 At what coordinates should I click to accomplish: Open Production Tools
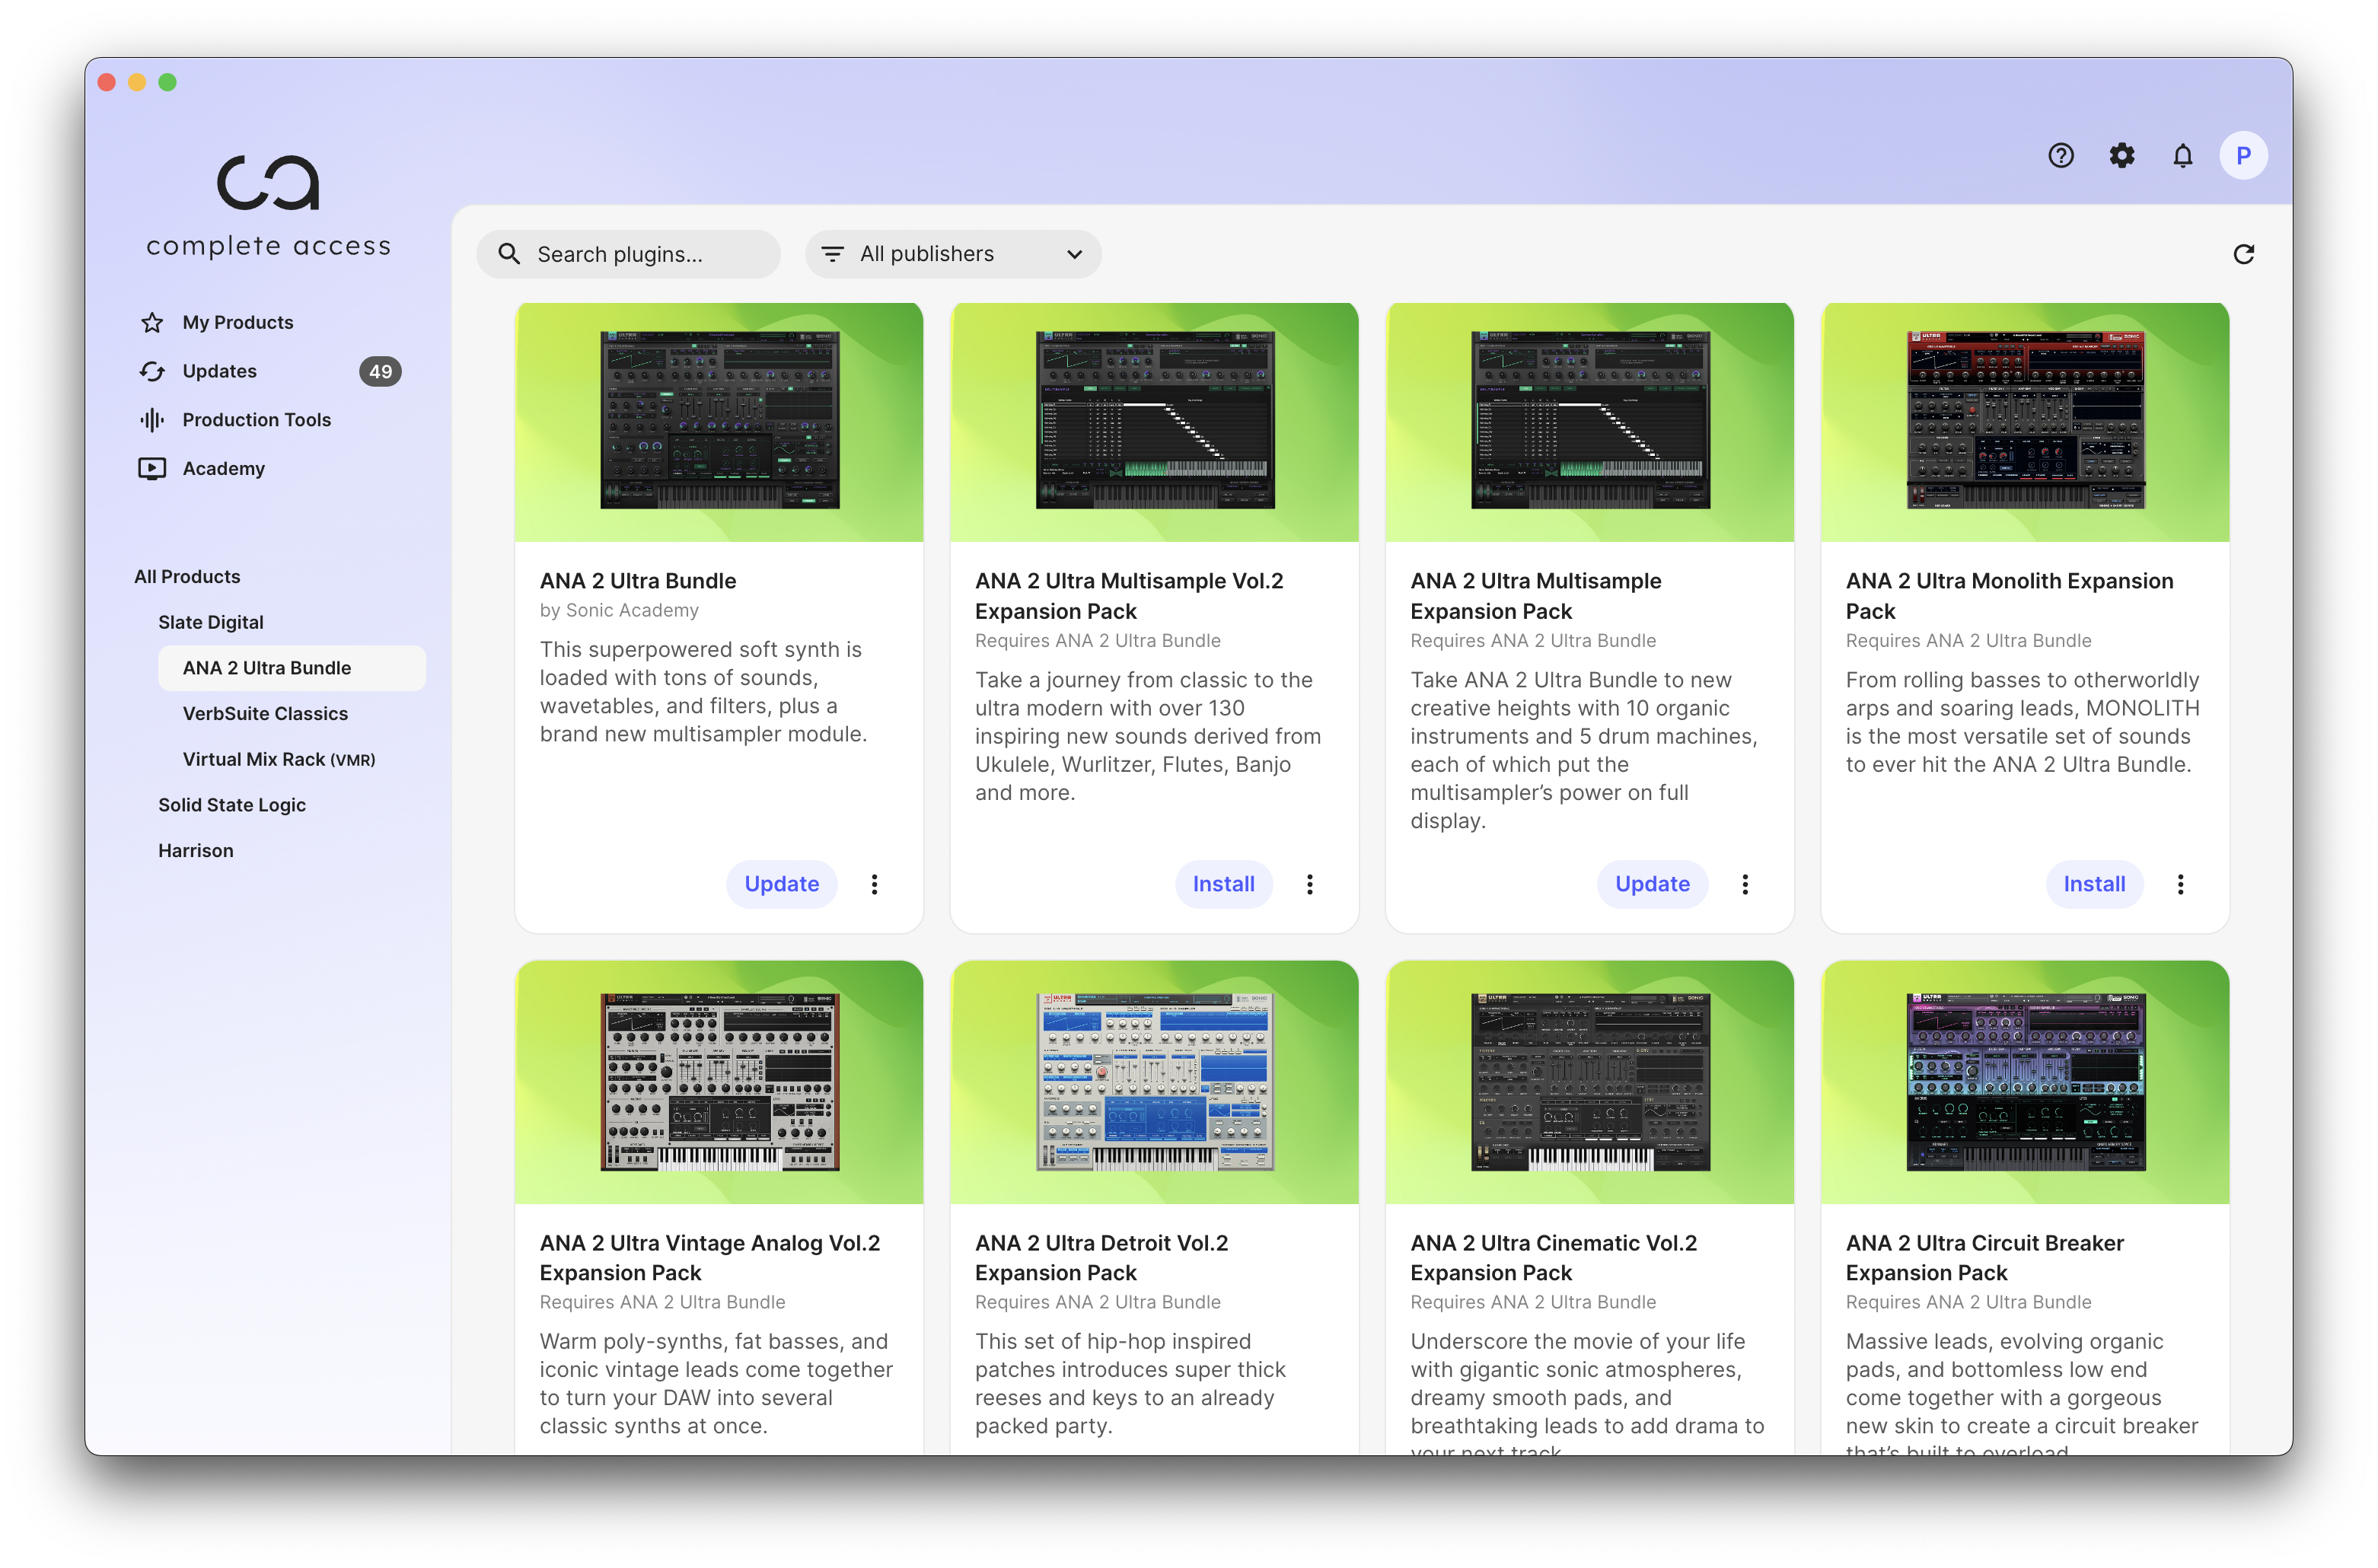point(256,420)
